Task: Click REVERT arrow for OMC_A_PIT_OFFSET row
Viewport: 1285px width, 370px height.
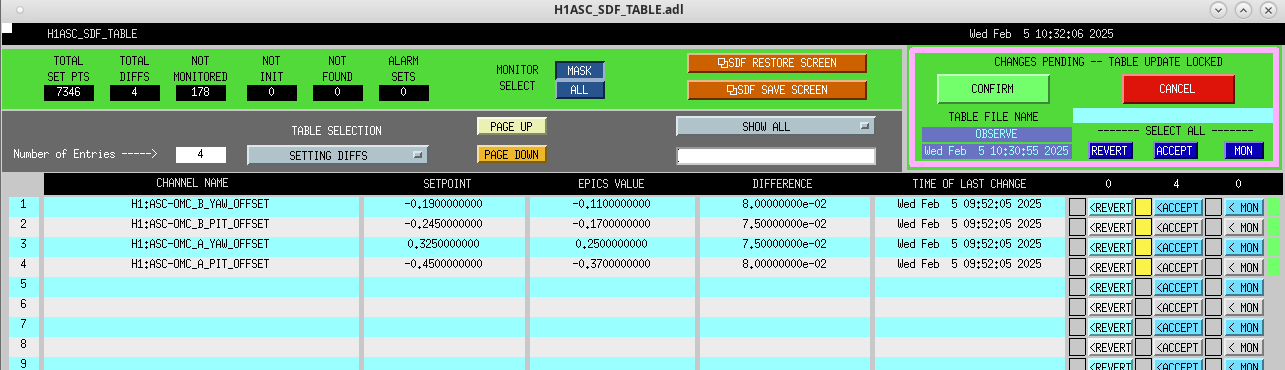Action: coord(1109,267)
